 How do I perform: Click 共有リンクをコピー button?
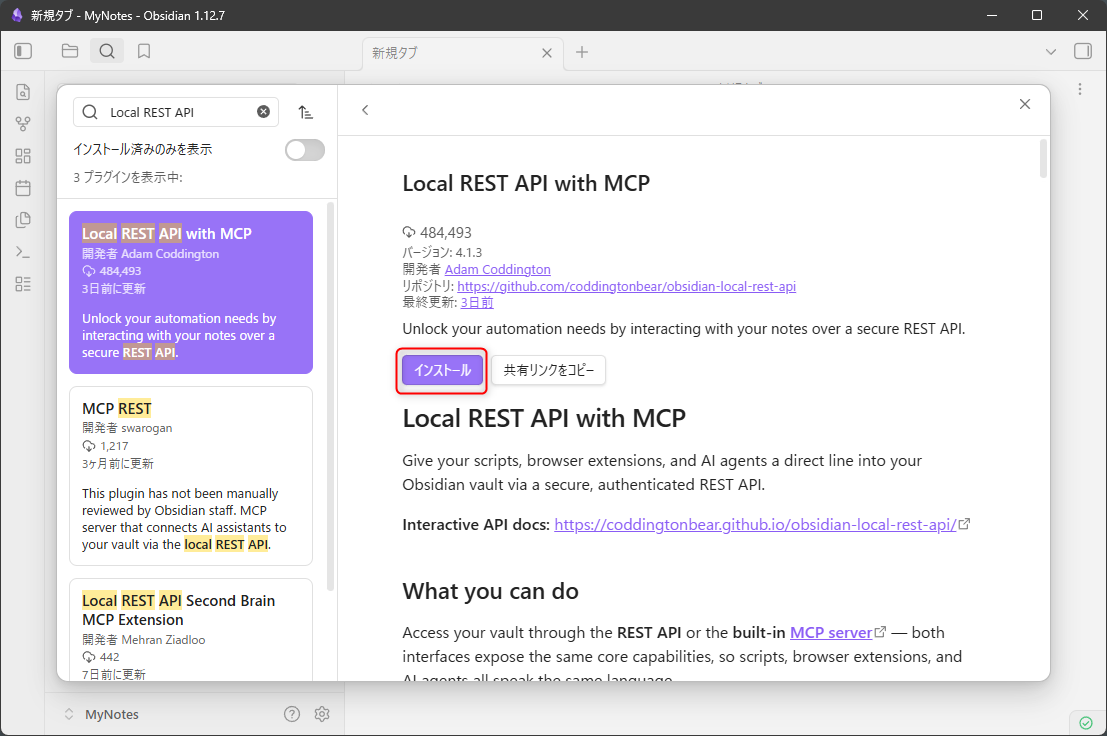pos(549,370)
